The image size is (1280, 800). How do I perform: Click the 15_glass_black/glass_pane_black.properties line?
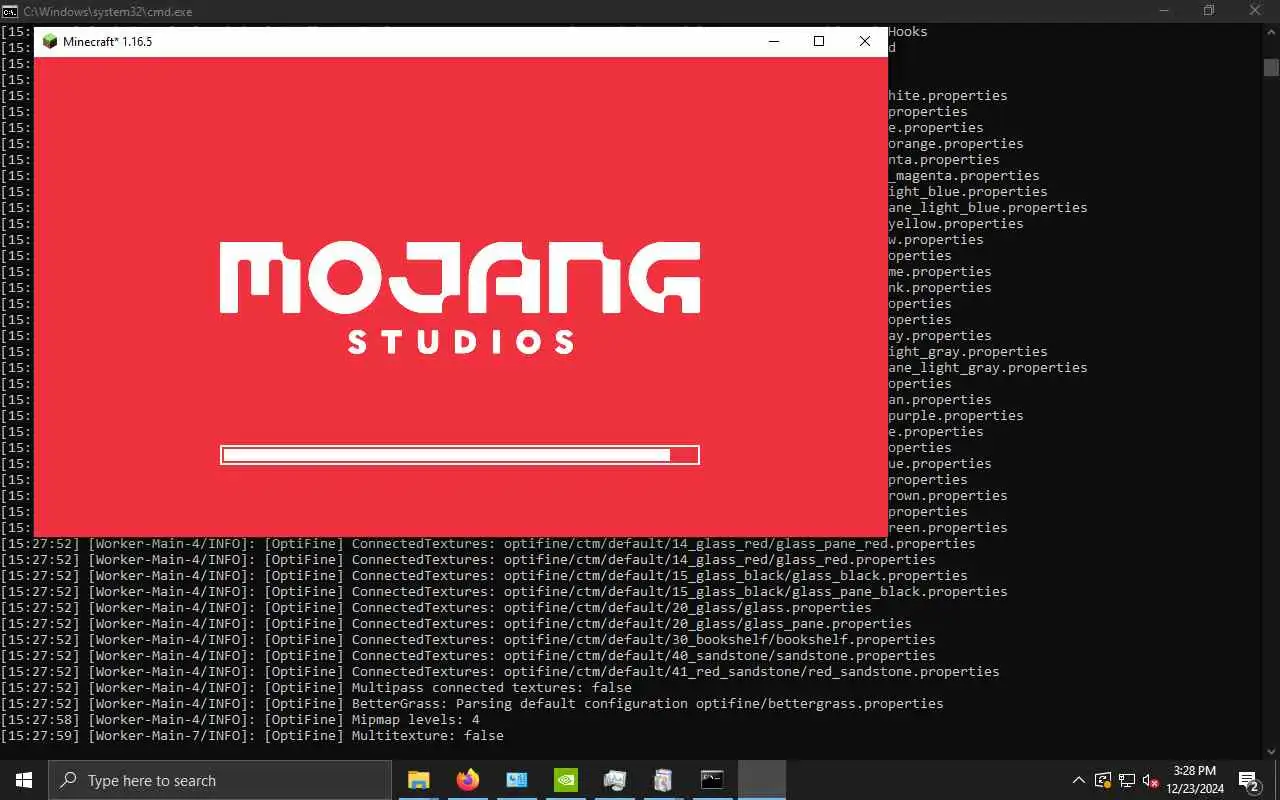point(504,591)
